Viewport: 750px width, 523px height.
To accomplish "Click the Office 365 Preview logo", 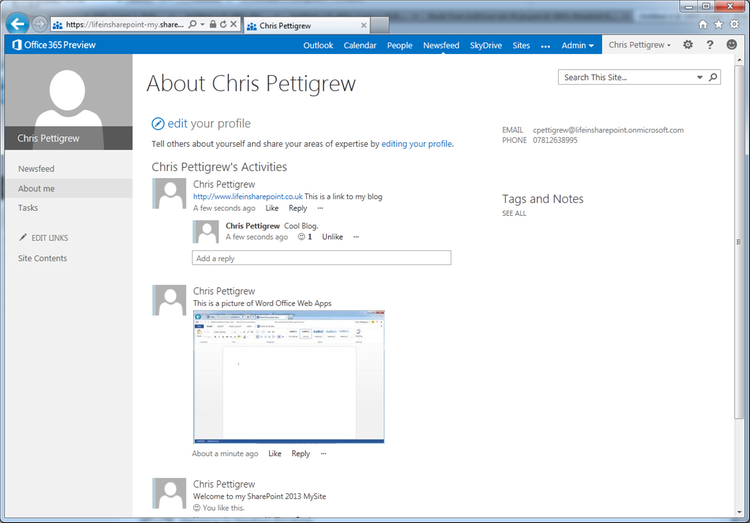I will click(x=54, y=45).
